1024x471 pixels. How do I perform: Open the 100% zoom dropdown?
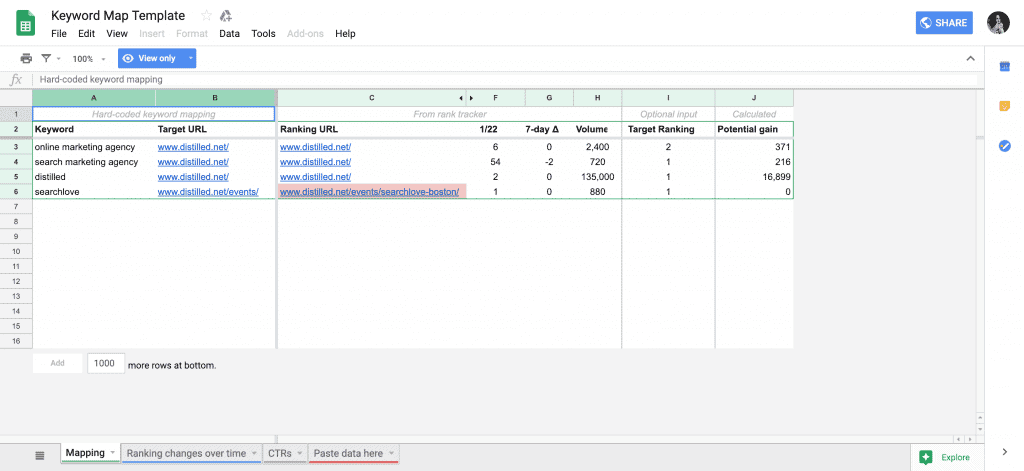[88, 59]
